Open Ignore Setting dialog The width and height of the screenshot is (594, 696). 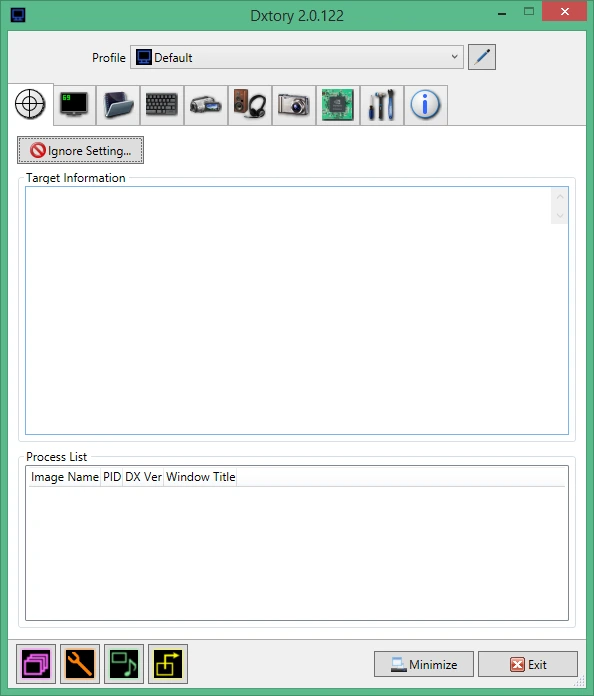80,150
